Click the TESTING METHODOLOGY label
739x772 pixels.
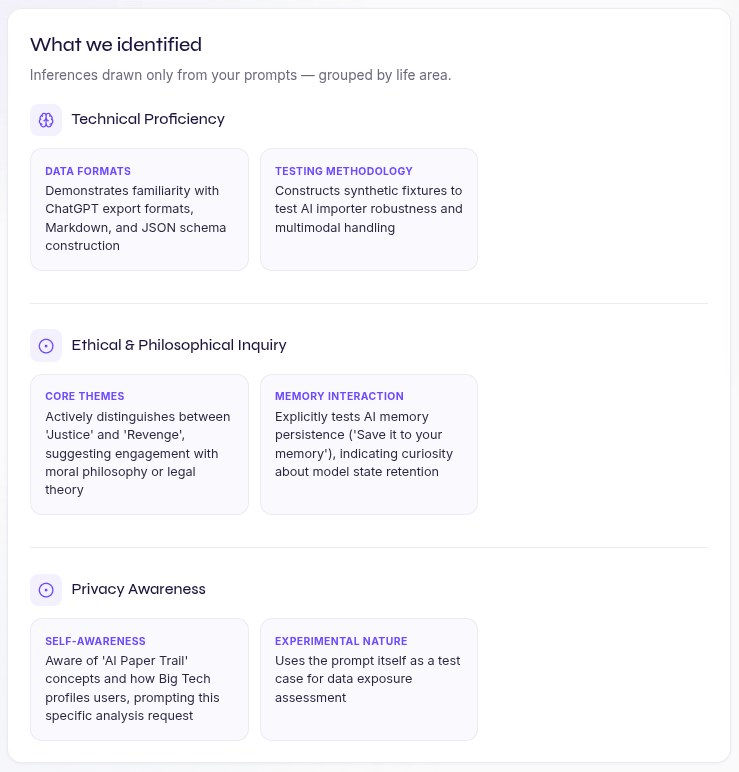[344, 171]
